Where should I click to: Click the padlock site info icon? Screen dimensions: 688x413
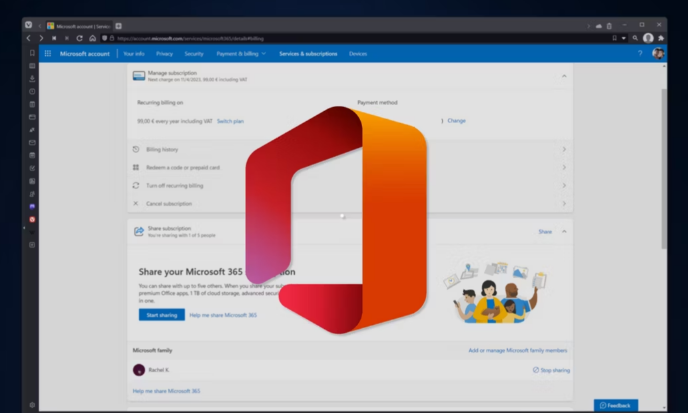click(x=111, y=38)
